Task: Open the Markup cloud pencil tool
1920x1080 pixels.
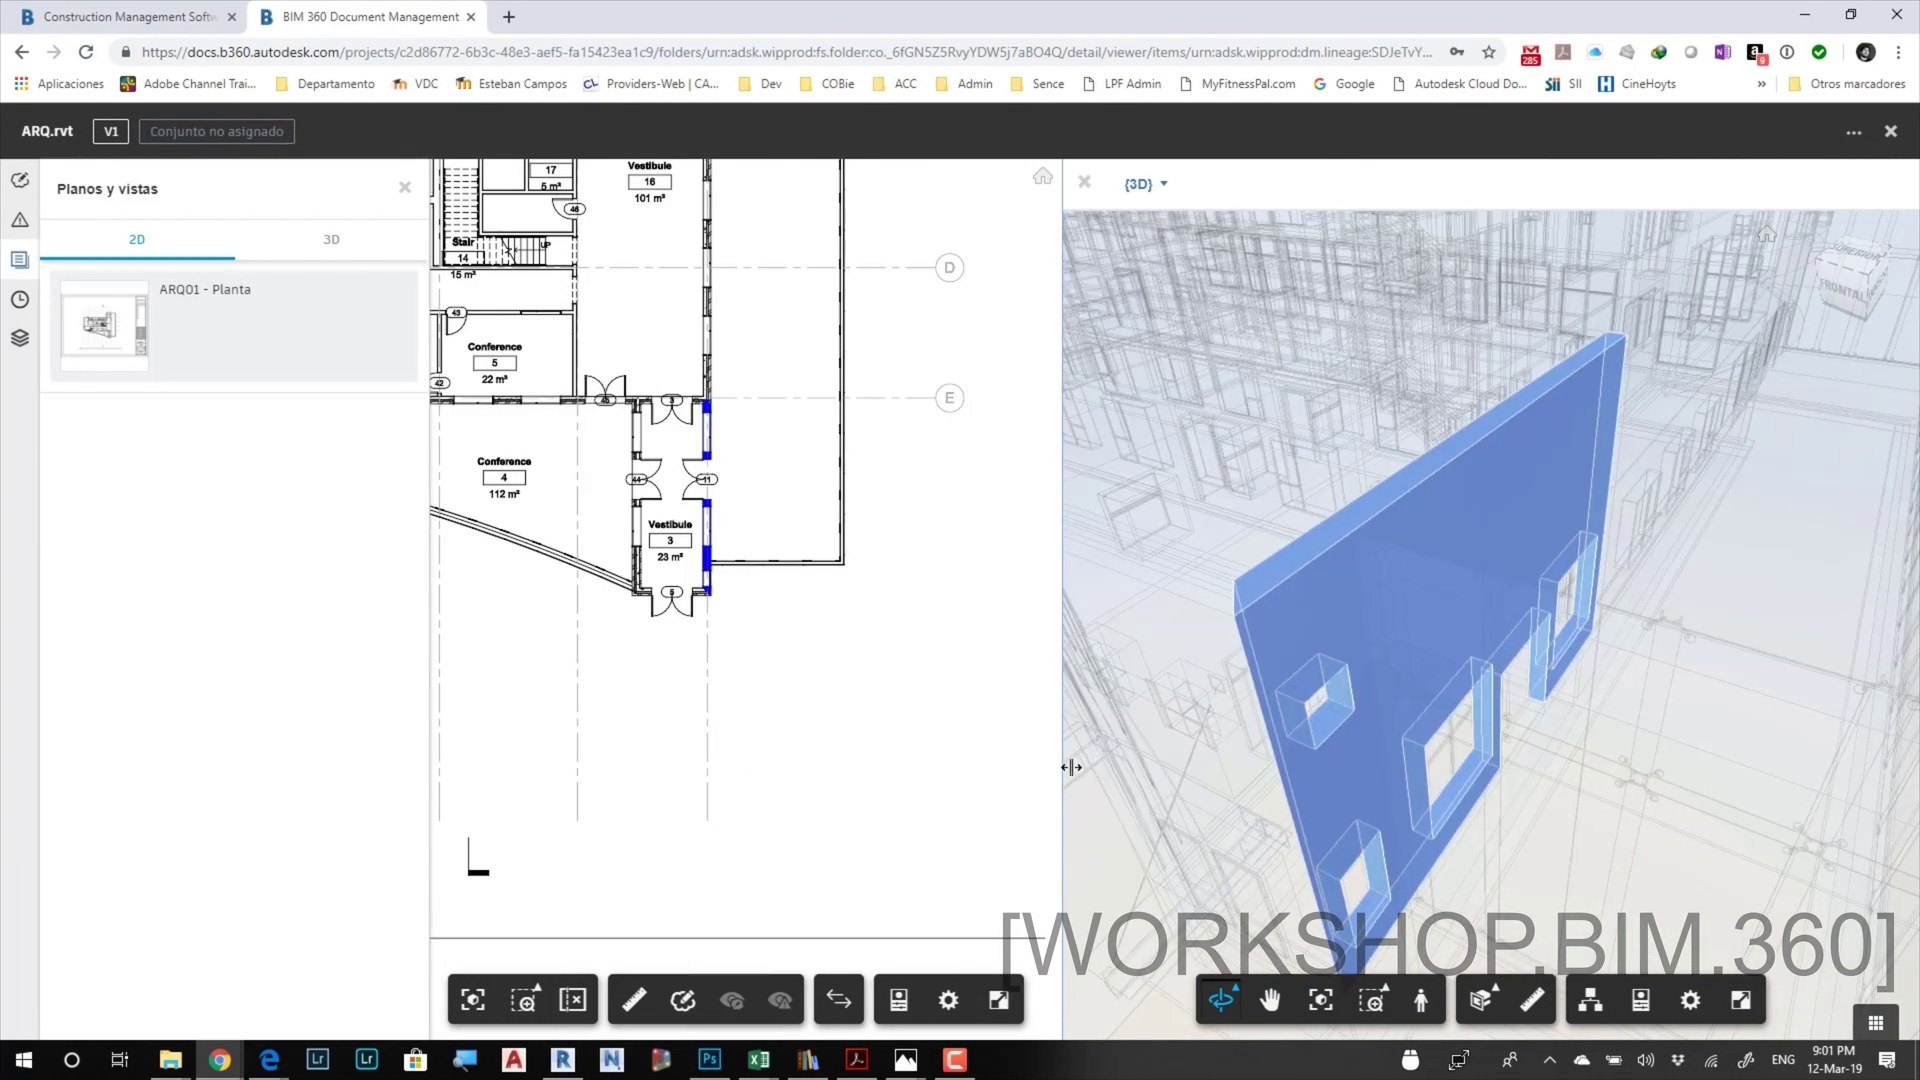Action: [683, 1000]
